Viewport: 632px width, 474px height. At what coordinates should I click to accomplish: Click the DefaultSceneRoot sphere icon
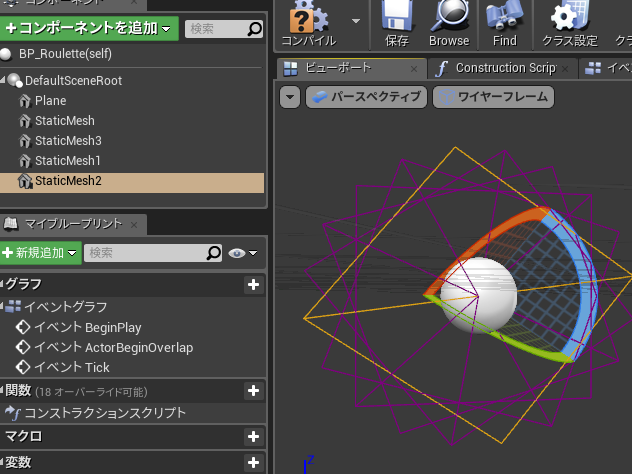15,80
